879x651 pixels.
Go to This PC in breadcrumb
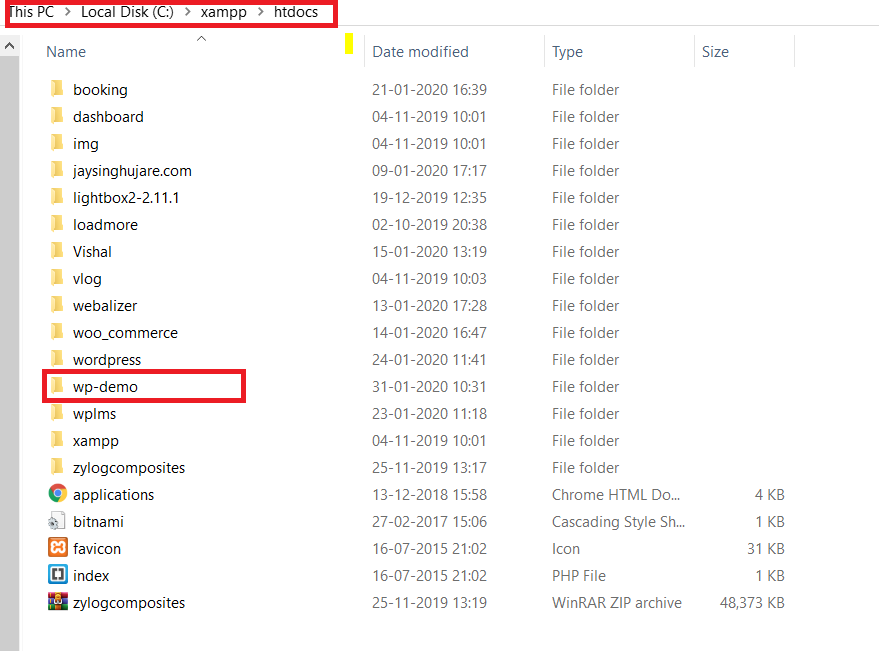click(x=32, y=12)
